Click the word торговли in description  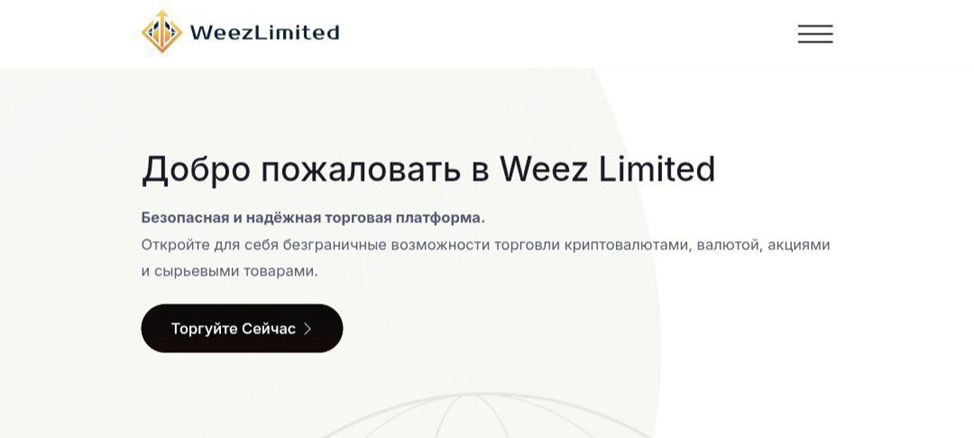[531, 245]
